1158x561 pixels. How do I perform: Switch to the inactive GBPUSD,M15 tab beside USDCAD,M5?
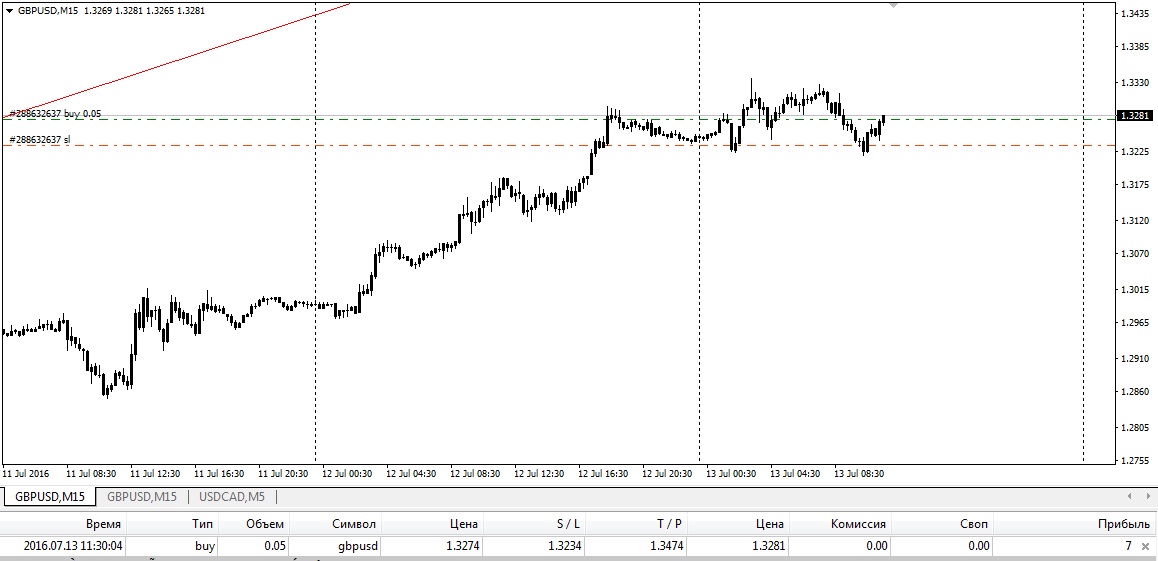click(142, 497)
